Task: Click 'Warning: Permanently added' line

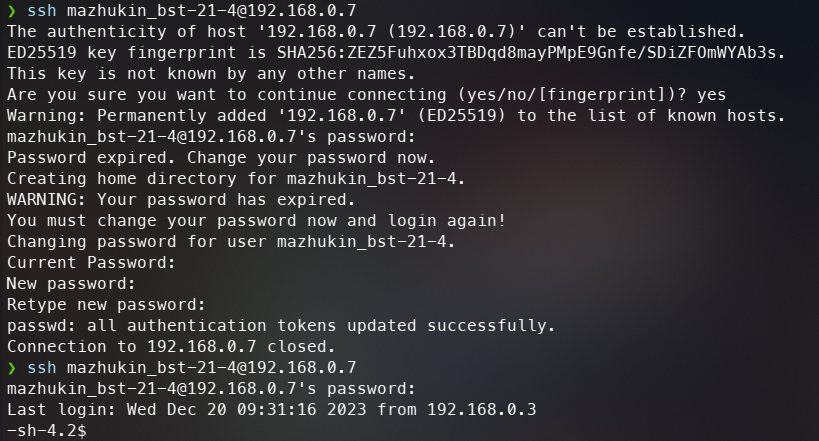Action: pos(396,115)
